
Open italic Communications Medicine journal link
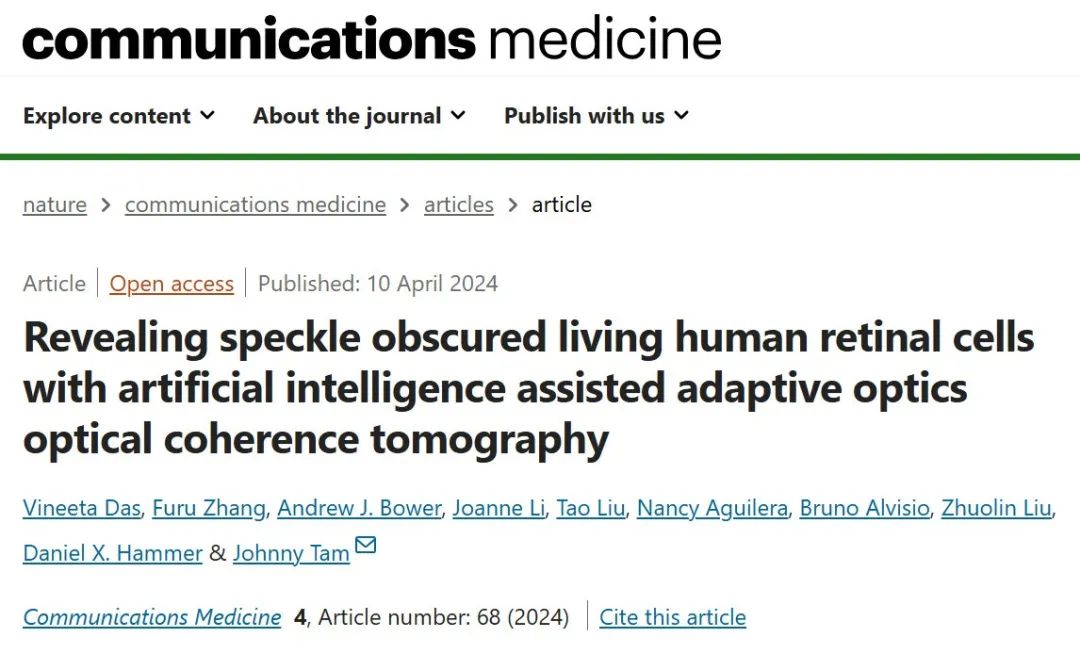(152, 617)
